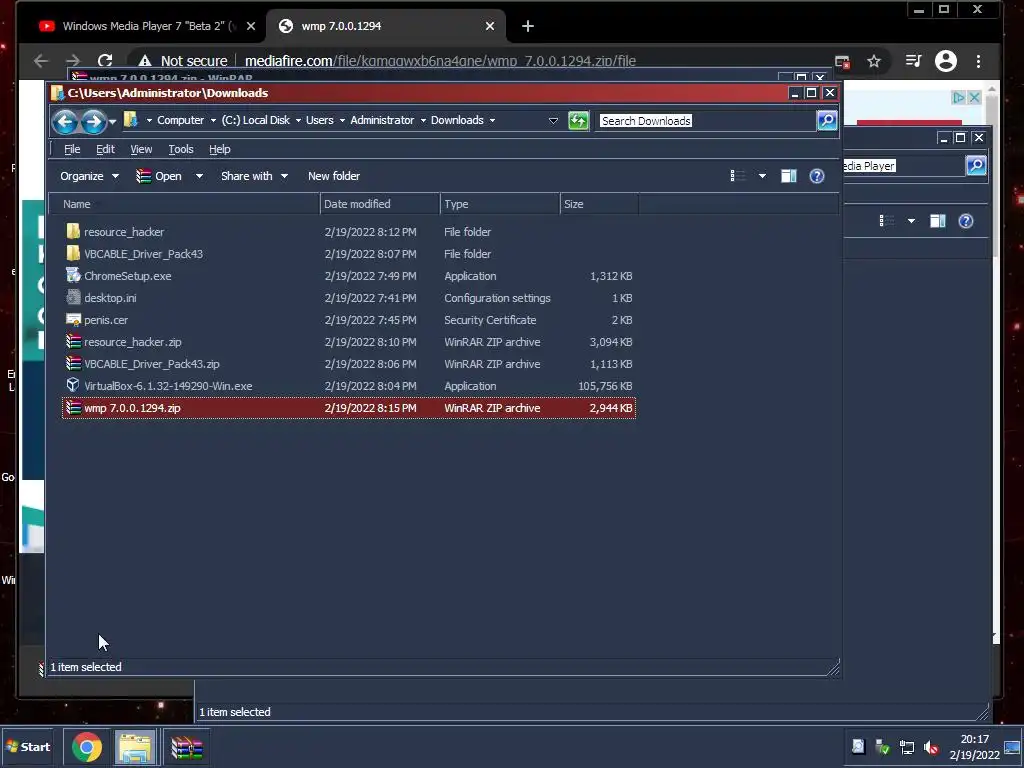Click Chrome's reload page button
This screenshot has width=1024, height=768.
[105, 61]
